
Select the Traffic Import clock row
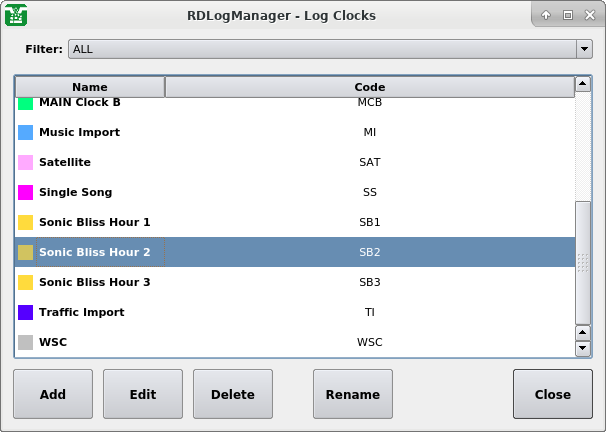click(81, 312)
